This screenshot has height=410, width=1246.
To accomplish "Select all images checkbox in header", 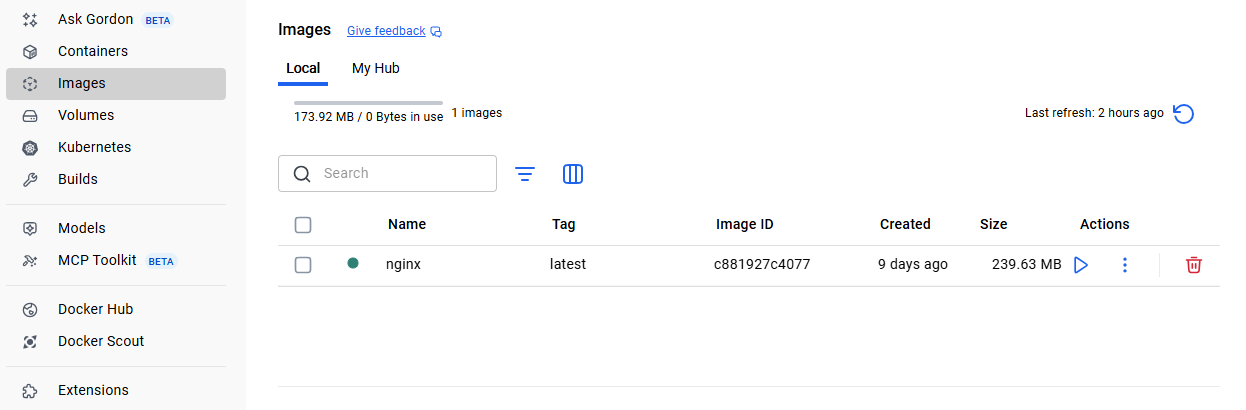I will (x=303, y=225).
